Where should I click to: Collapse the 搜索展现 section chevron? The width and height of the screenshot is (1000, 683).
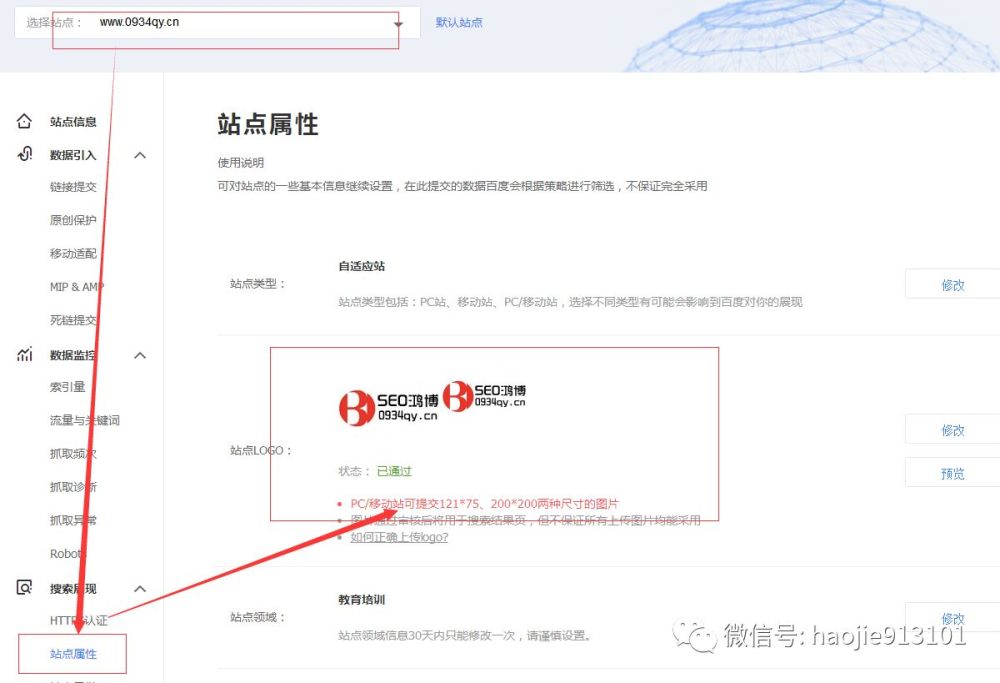(140, 588)
